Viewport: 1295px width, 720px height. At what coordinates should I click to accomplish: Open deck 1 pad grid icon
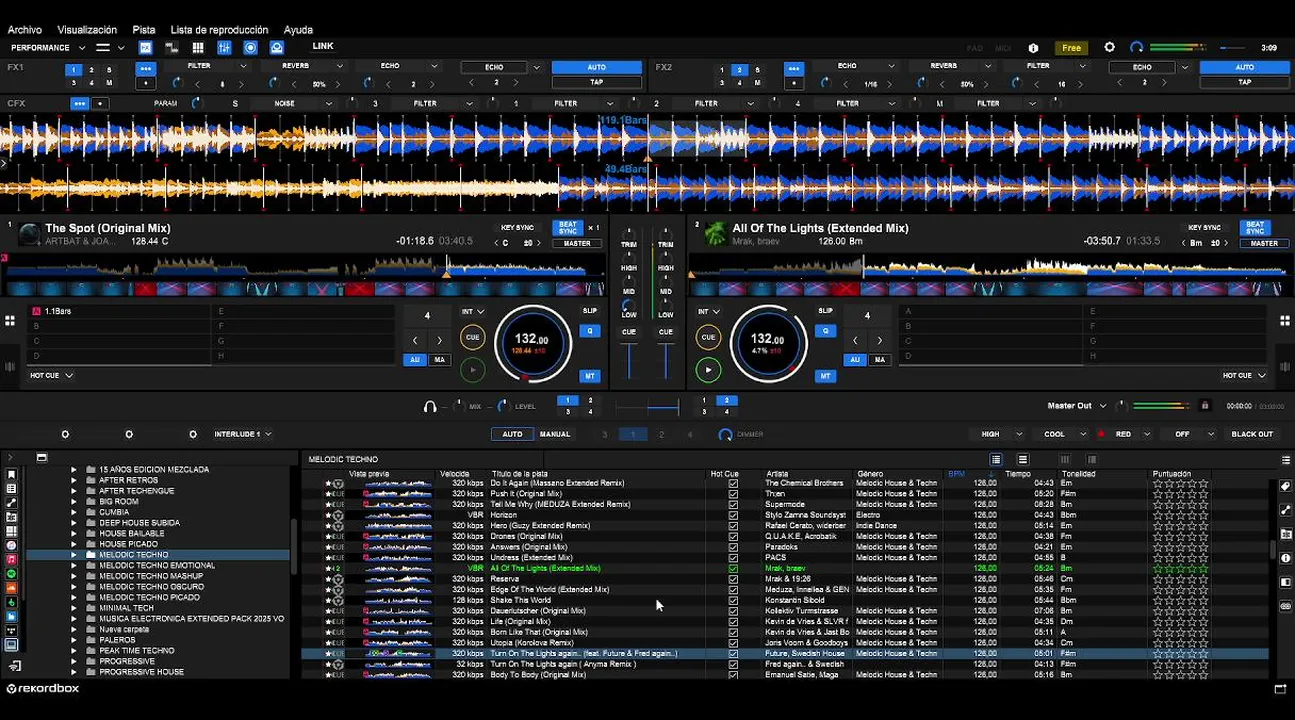point(10,321)
